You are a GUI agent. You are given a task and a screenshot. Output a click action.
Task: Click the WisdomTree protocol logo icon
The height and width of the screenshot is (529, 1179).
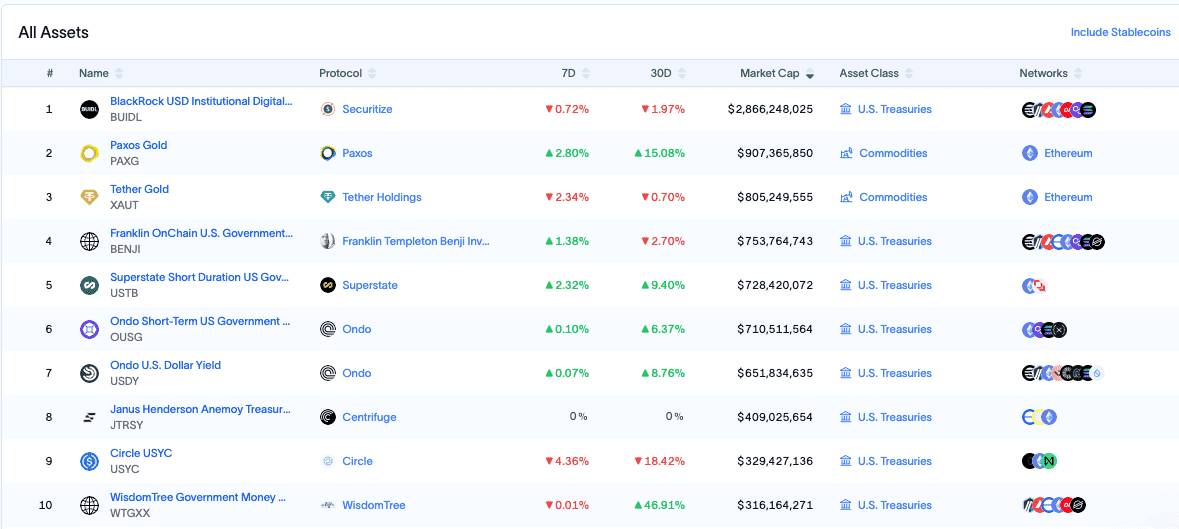[327, 505]
